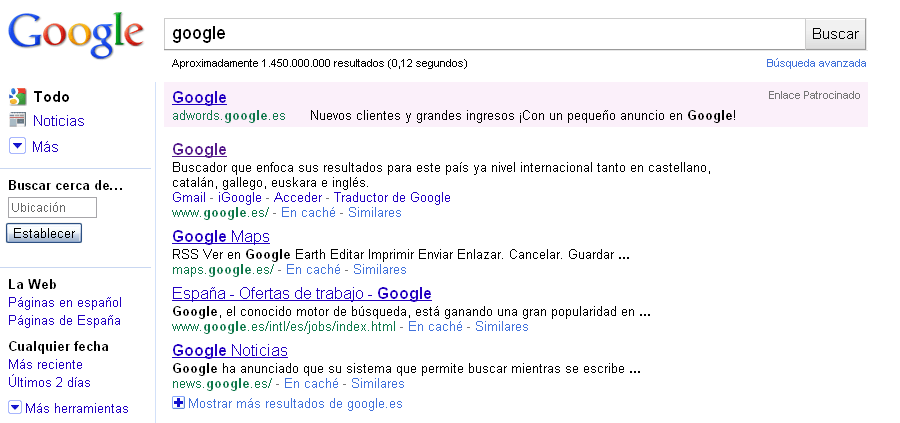Open the Google Maps result

(221, 236)
